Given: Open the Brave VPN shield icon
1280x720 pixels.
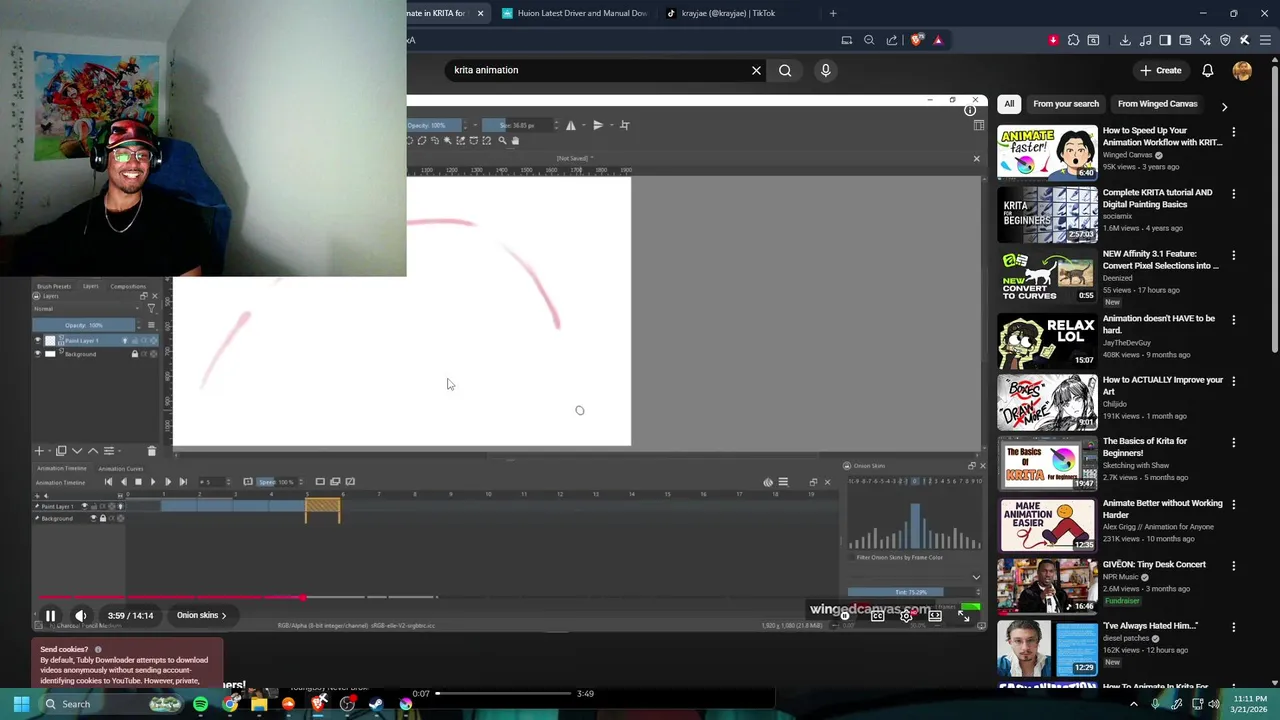Looking at the screenshot, I should coord(1225,40).
